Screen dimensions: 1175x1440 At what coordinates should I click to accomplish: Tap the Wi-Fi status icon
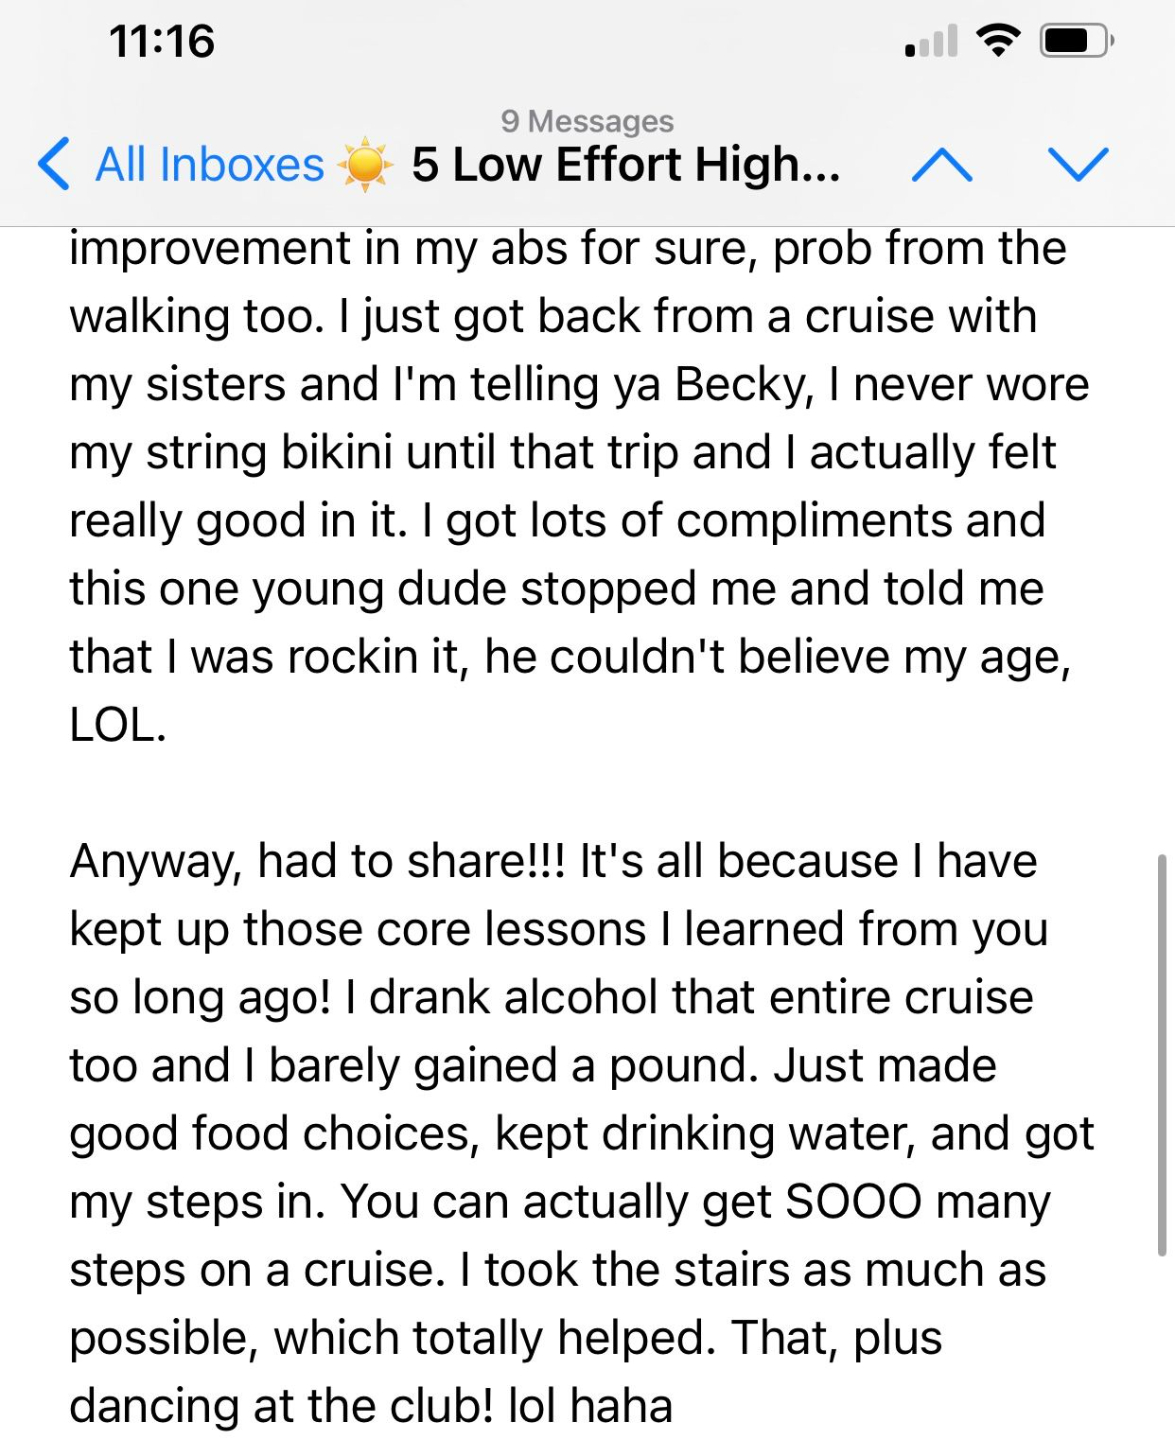click(997, 42)
